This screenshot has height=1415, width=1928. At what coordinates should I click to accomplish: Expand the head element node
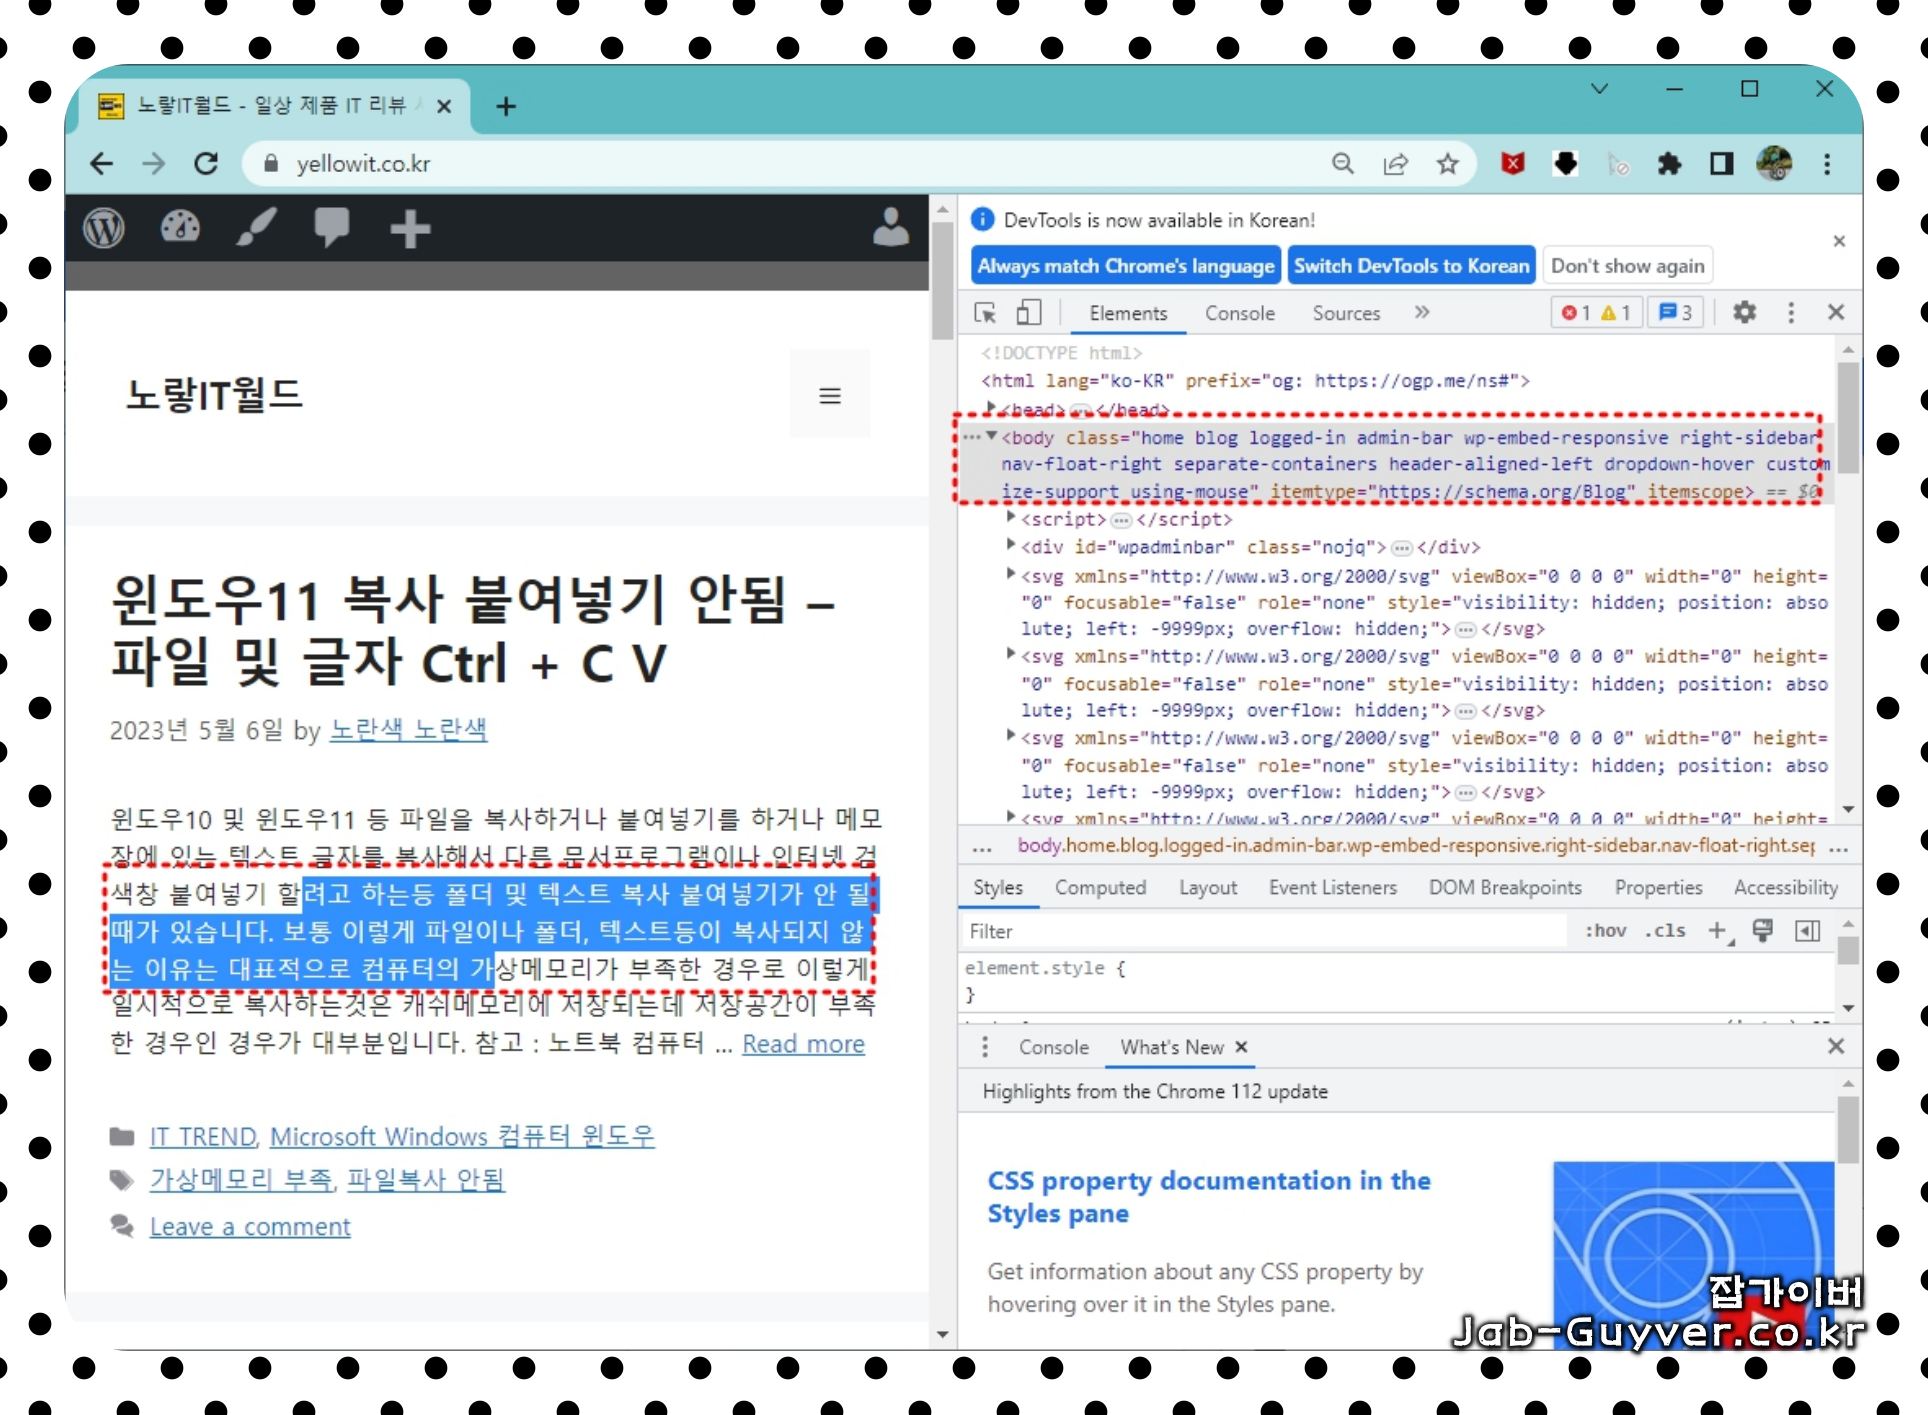(991, 408)
